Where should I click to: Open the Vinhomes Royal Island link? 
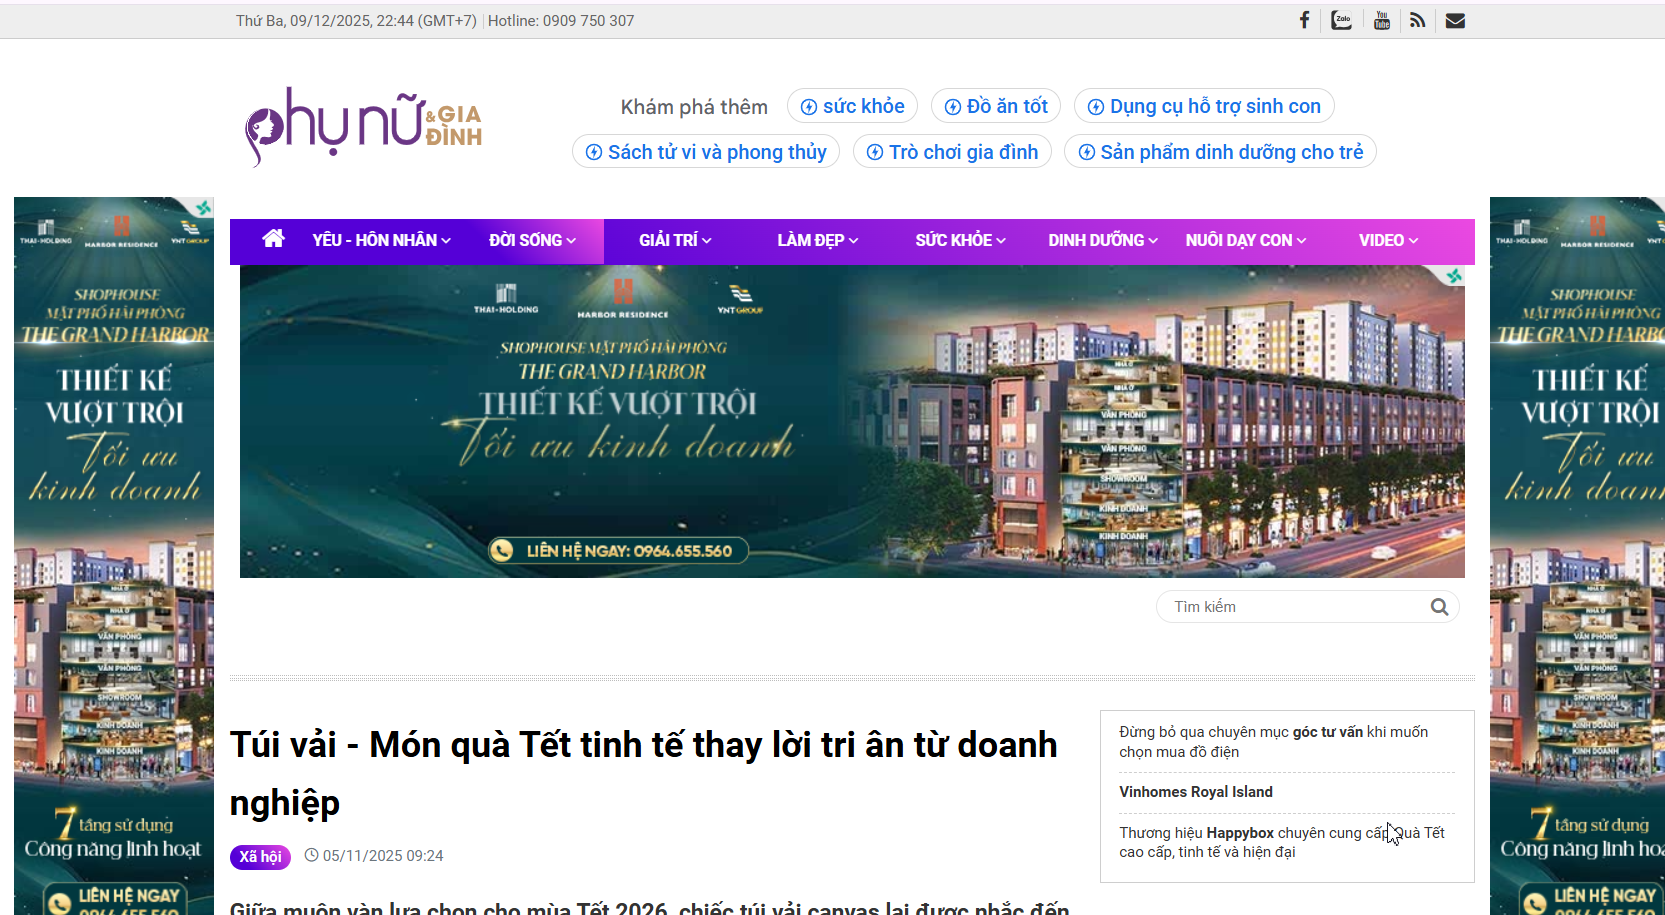(1196, 792)
